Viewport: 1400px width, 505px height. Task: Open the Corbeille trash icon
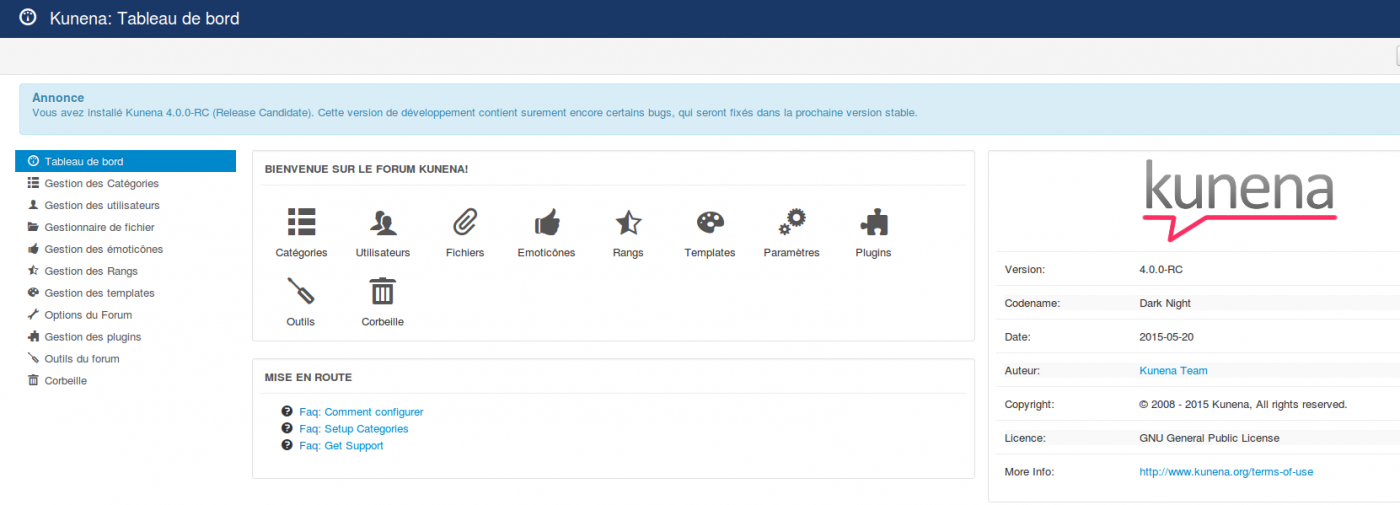(x=382, y=291)
